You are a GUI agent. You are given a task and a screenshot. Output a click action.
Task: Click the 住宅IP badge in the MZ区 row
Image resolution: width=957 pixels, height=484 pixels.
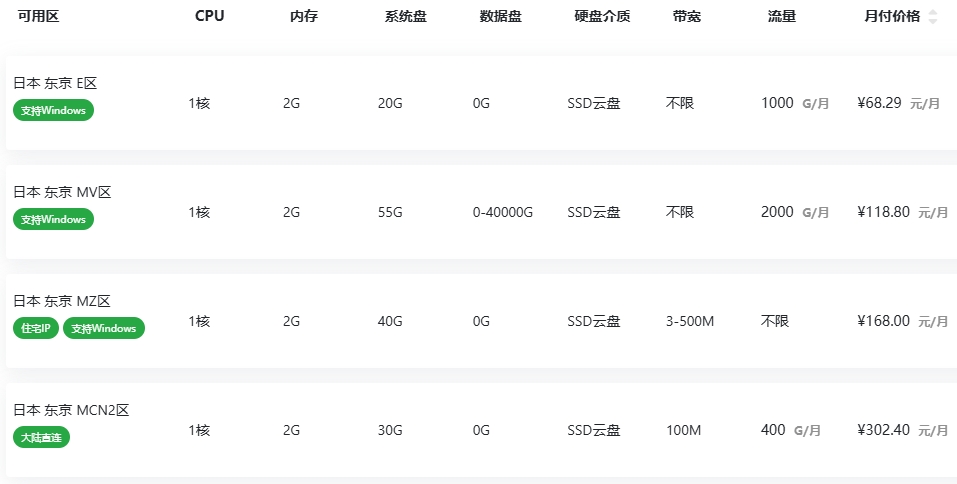pos(36,328)
